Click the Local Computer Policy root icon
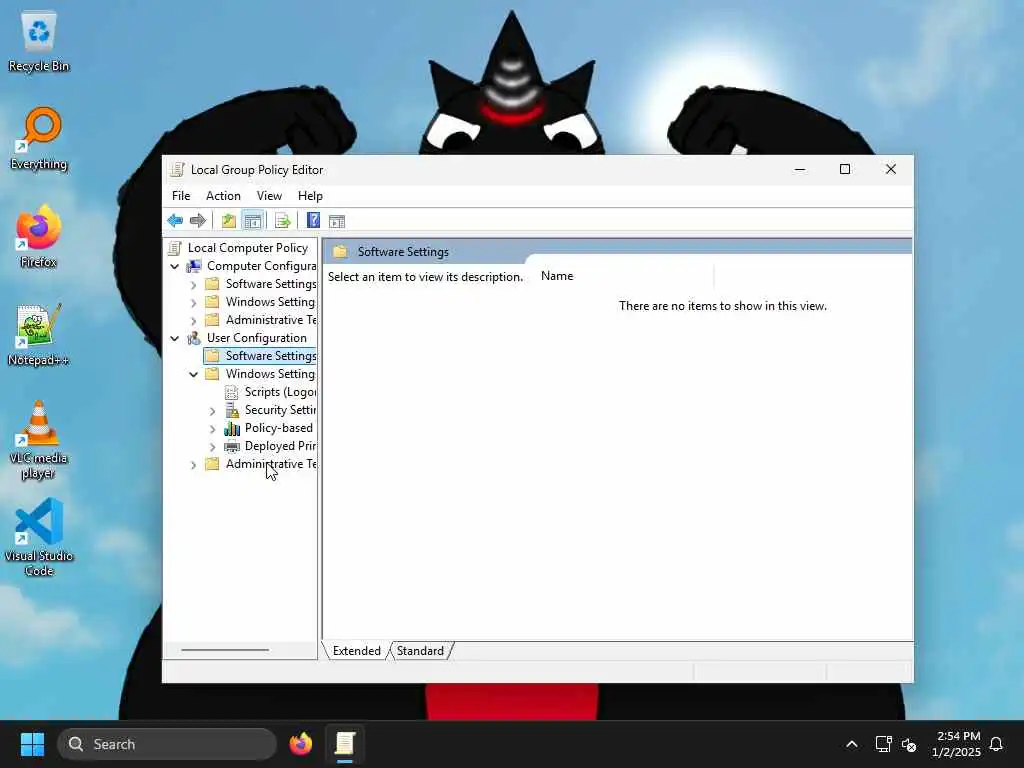1024x768 pixels. point(174,248)
